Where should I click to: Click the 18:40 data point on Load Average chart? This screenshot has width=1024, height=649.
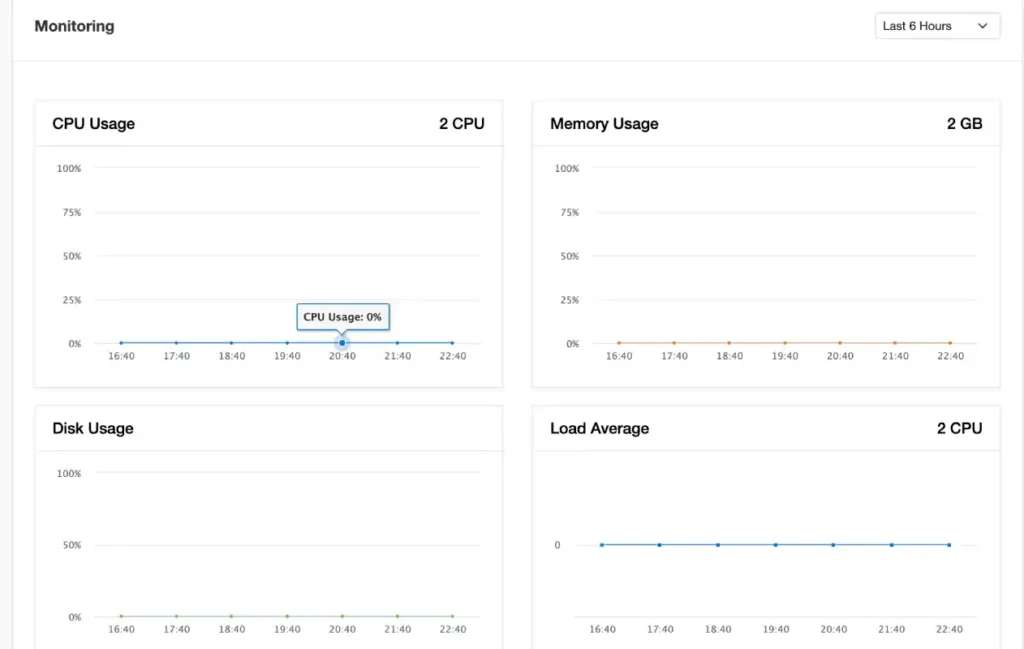coord(718,545)
